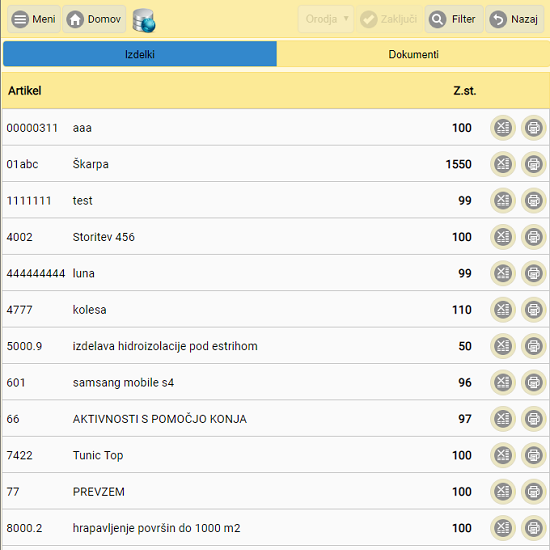The width and height of the screenshot is (550, 550).
Task: Click the Zaključi button
Action: [389, 19]
